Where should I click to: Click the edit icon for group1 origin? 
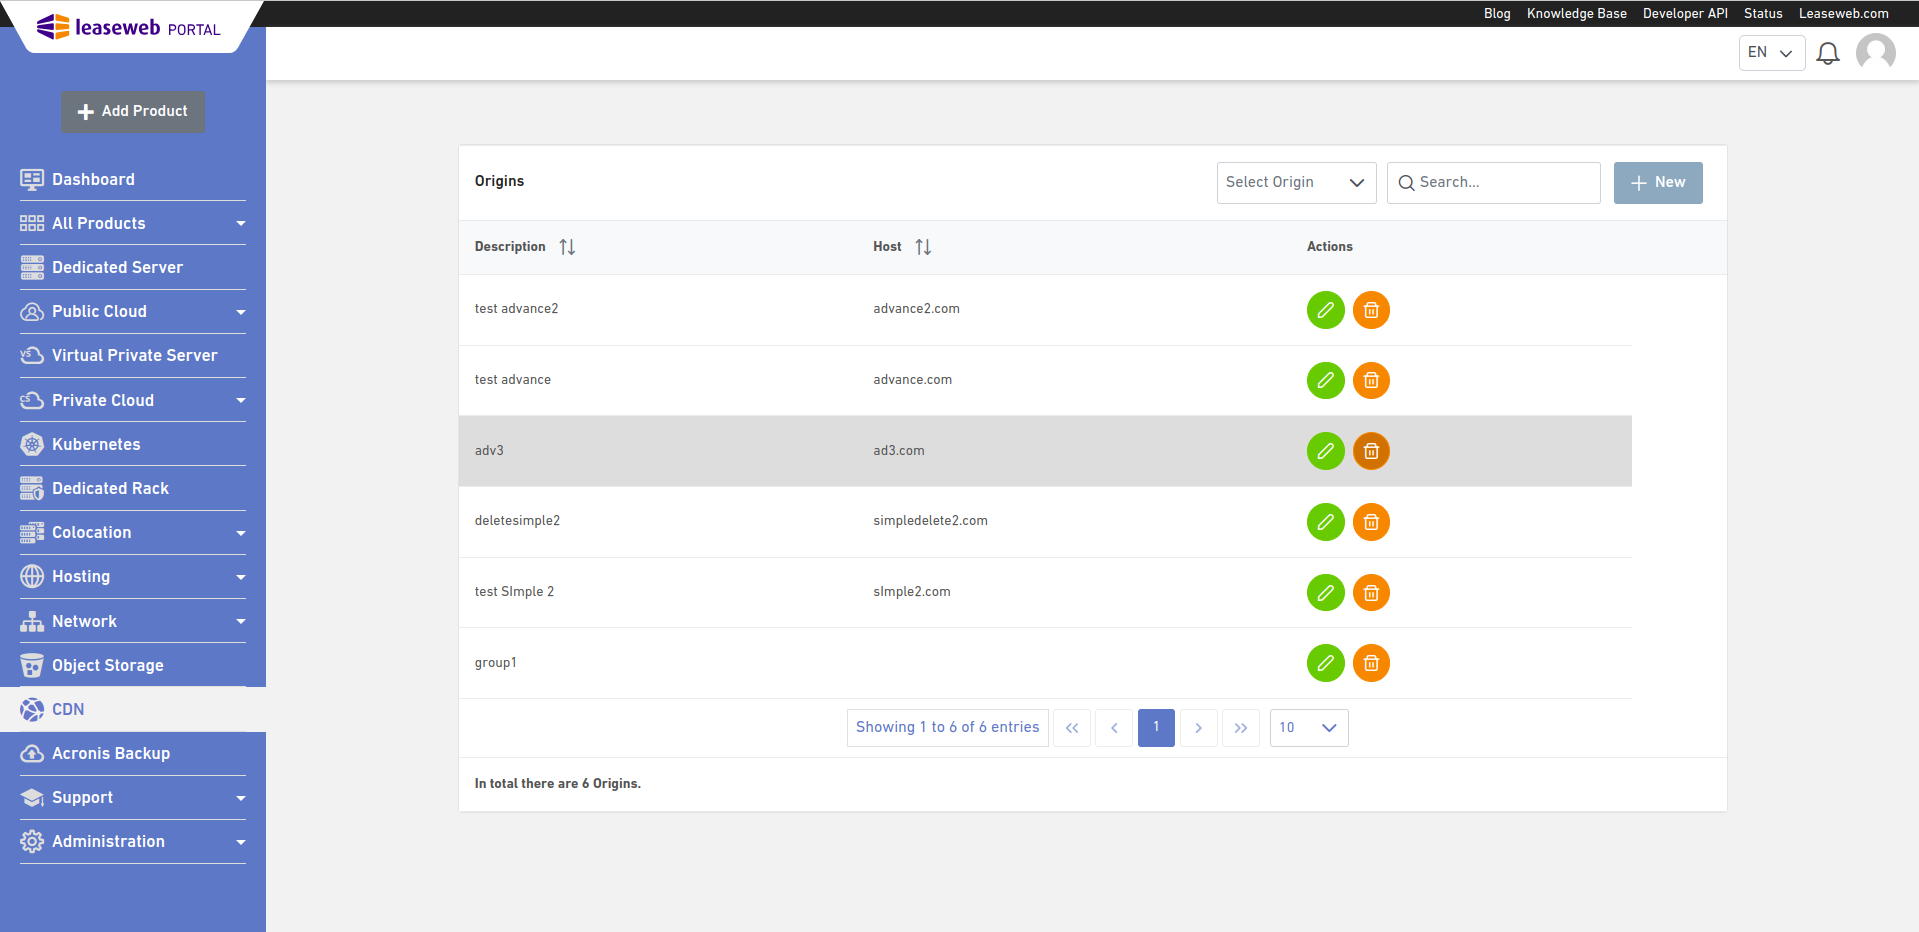(x=1325, y=663)
